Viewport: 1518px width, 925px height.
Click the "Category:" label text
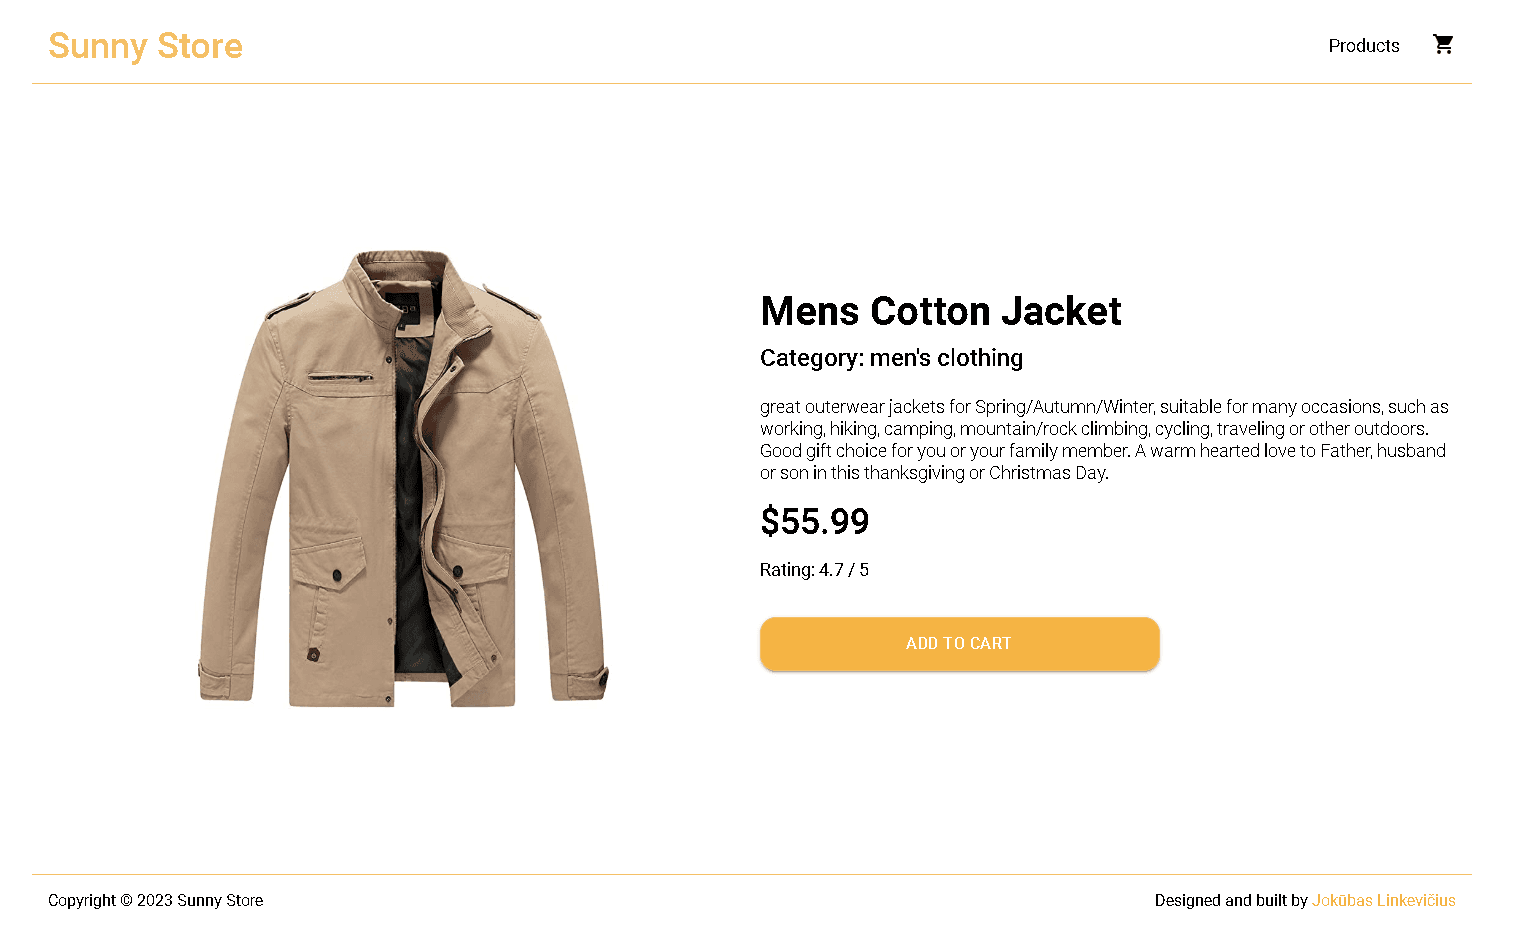(811, 358)
